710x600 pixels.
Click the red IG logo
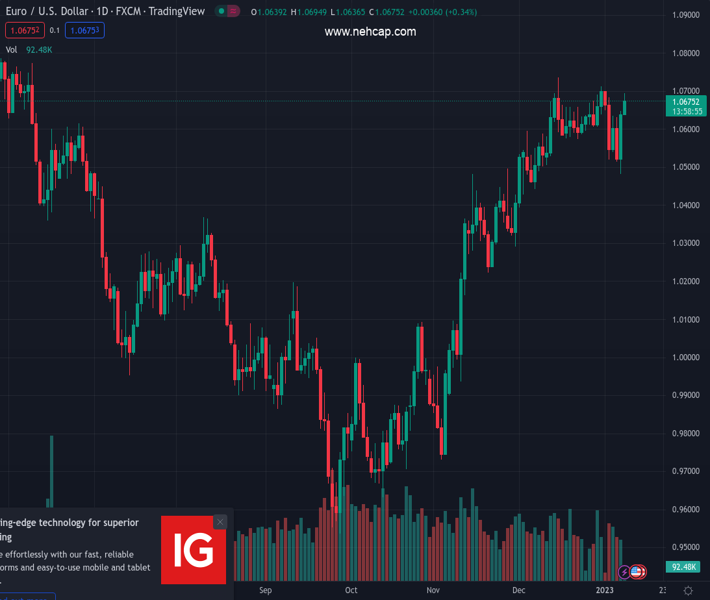point(193,549)
